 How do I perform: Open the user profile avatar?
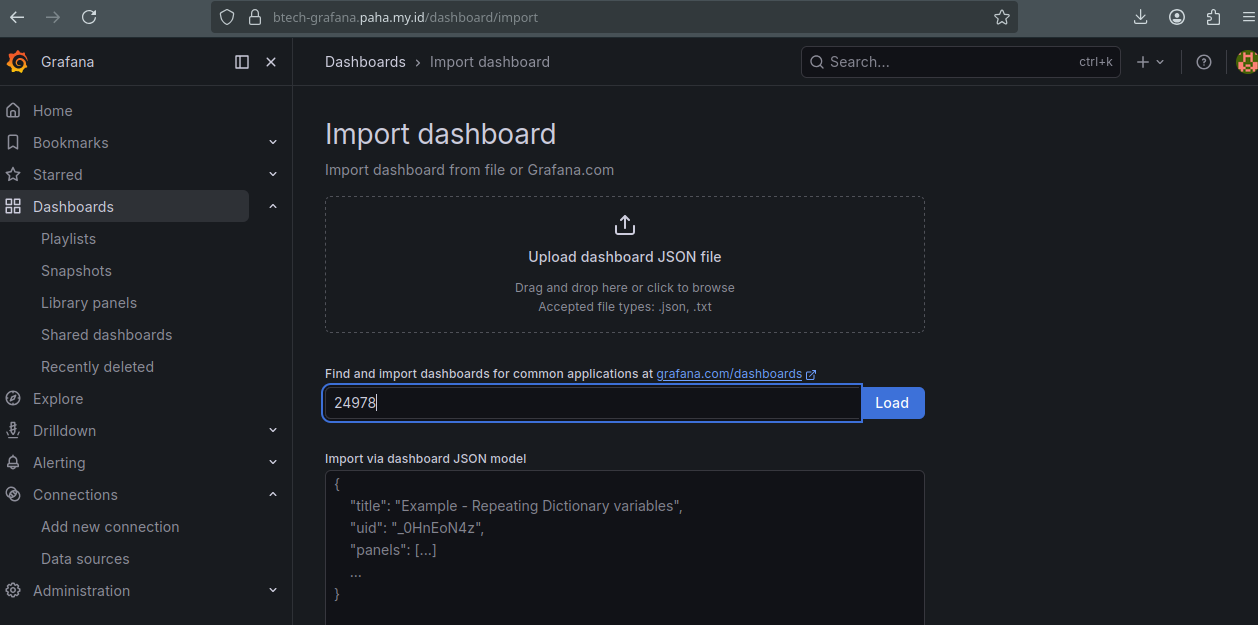[x=1246, y=62]
